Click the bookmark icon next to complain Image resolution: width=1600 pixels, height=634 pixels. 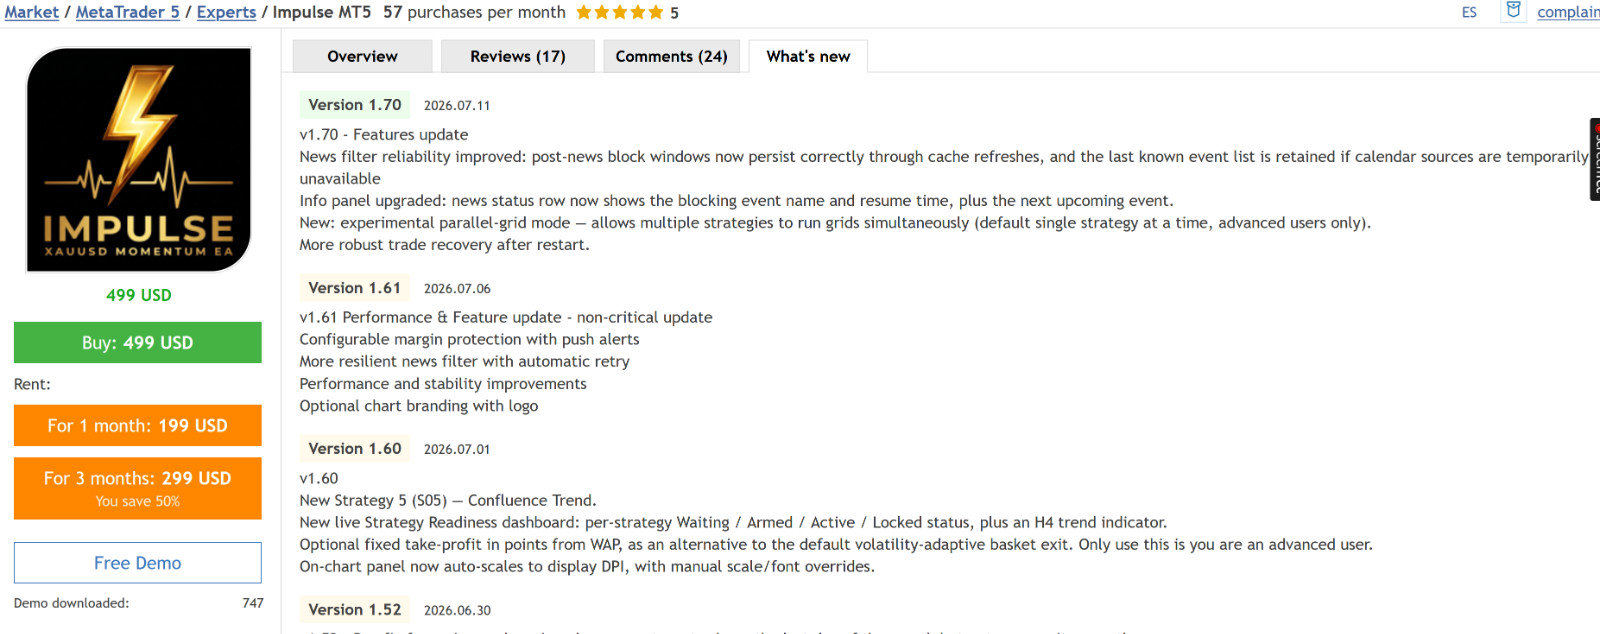click(1513, 11)
